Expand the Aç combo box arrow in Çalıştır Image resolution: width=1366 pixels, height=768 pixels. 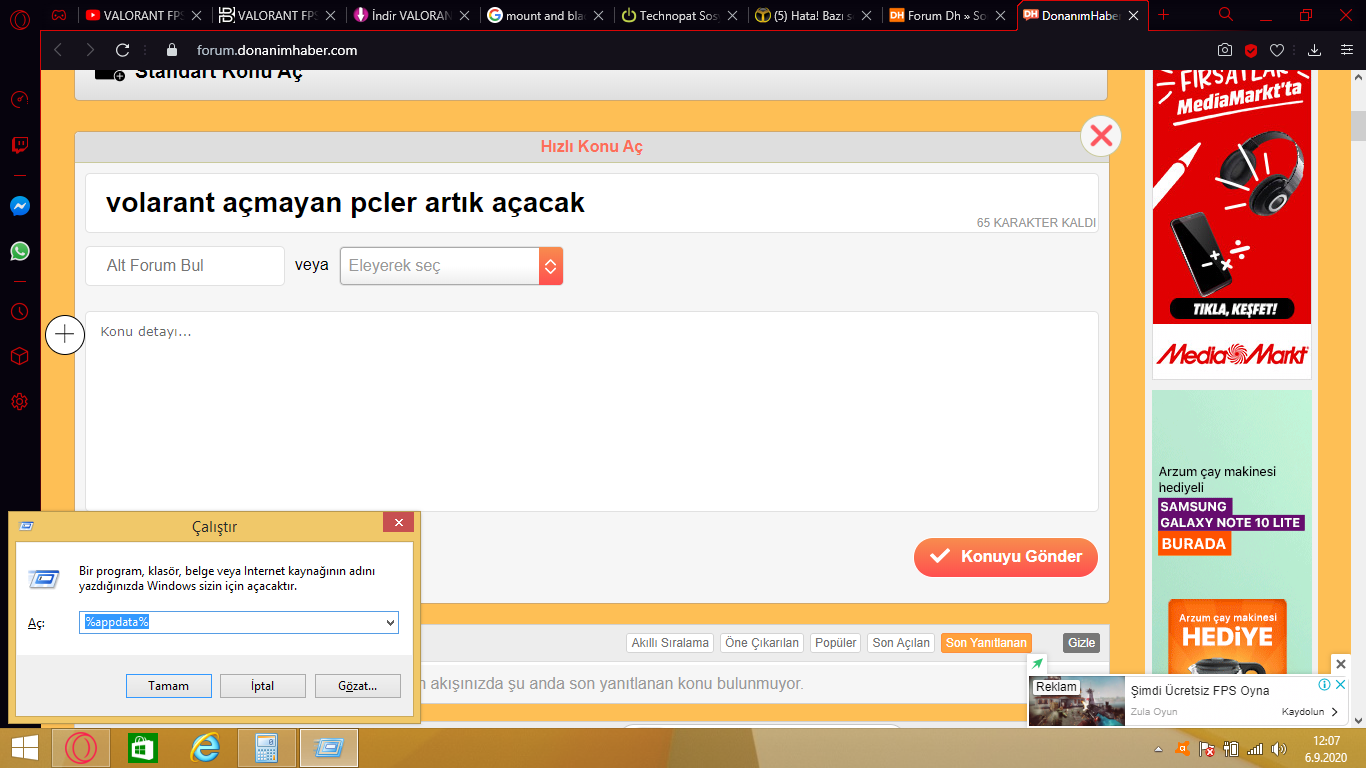[x=390, y=622]
